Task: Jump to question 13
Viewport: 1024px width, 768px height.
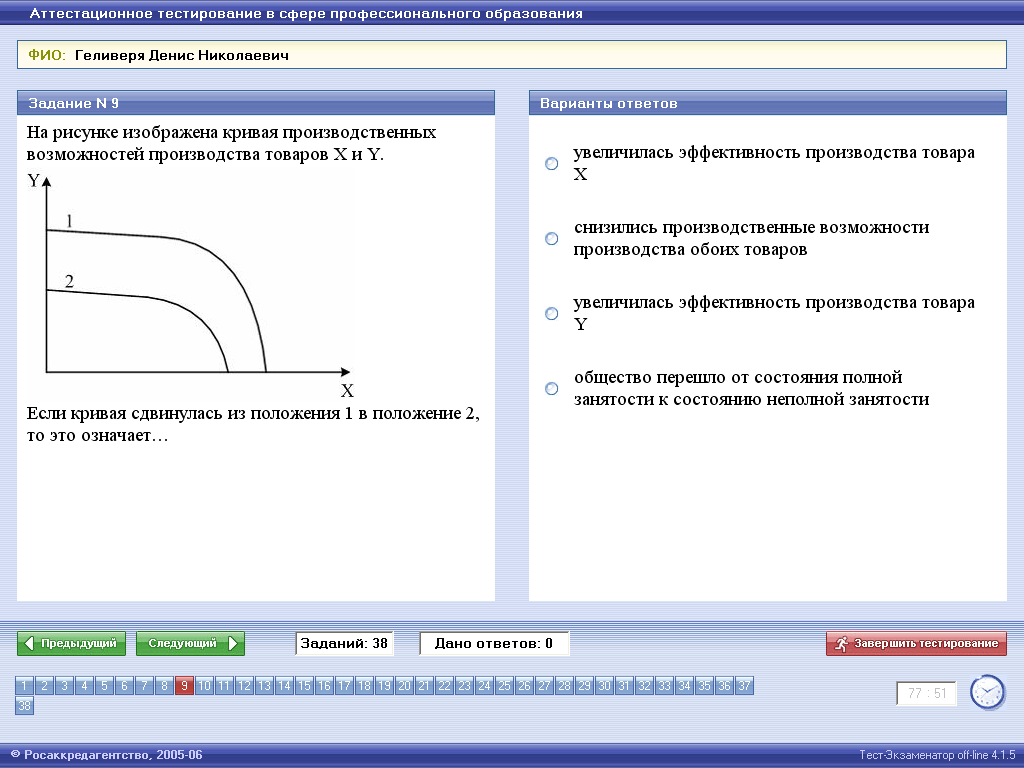Action: pos(264,686)
